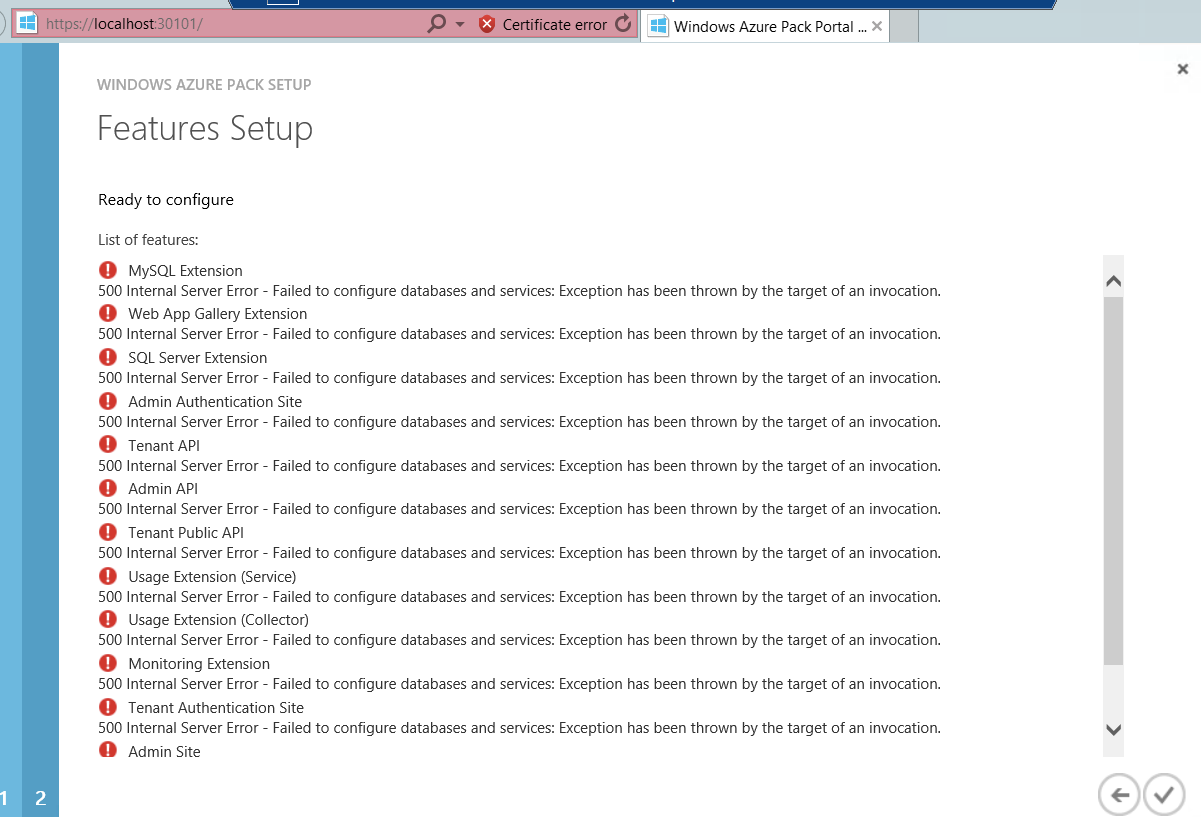Click the Admin Authentication Site label
Image resolution: width=1201 pixels, height=817 pixels.
(215, 402)
